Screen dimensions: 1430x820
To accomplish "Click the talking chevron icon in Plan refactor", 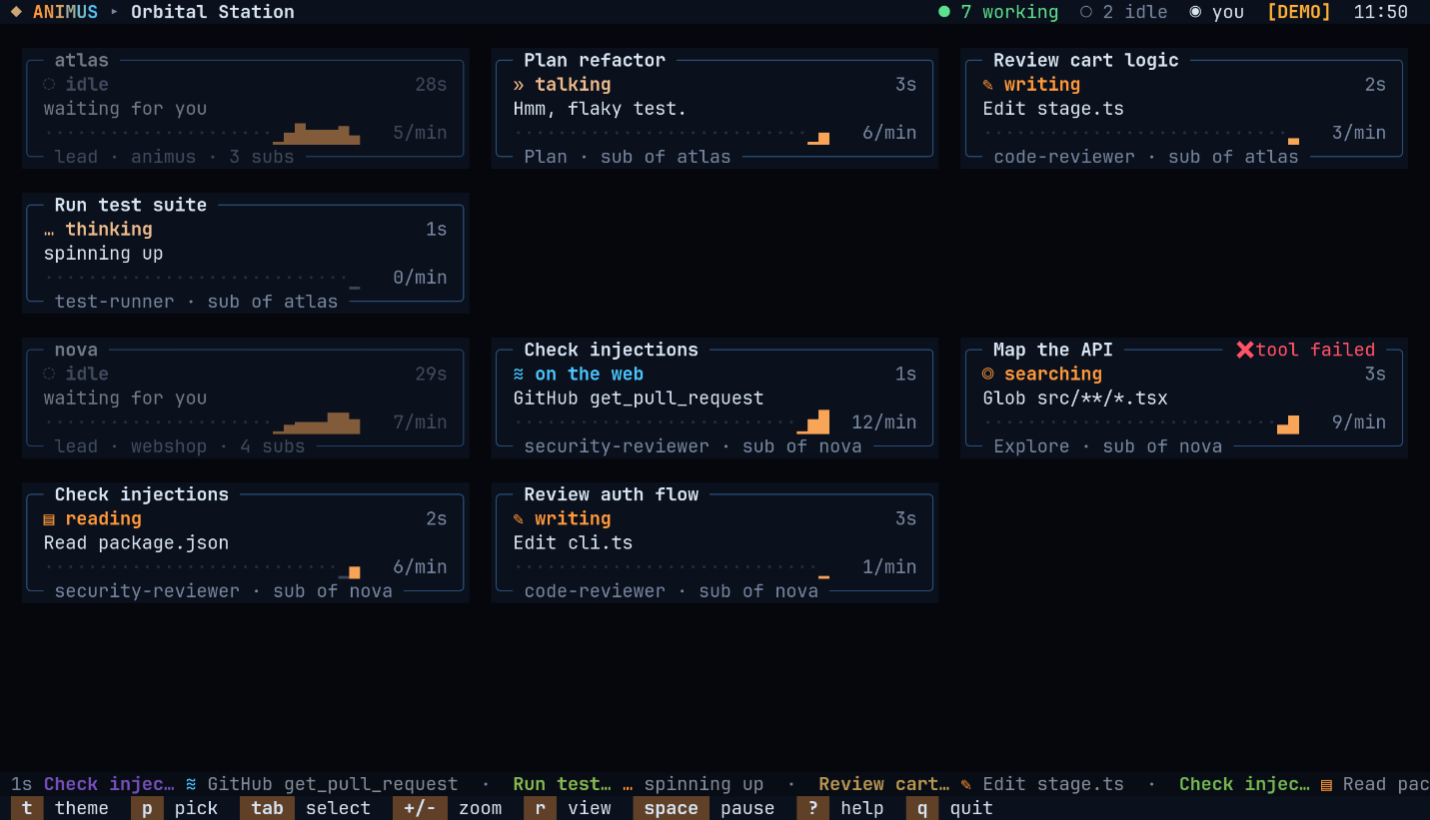I will coord(518,85).
